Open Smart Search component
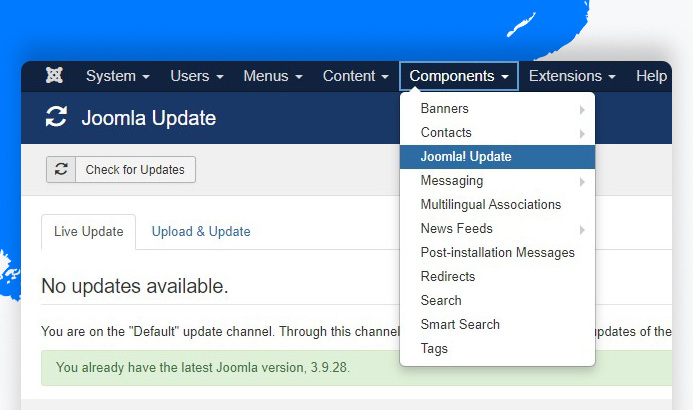The image size is (693, 410). coord(497,324)
